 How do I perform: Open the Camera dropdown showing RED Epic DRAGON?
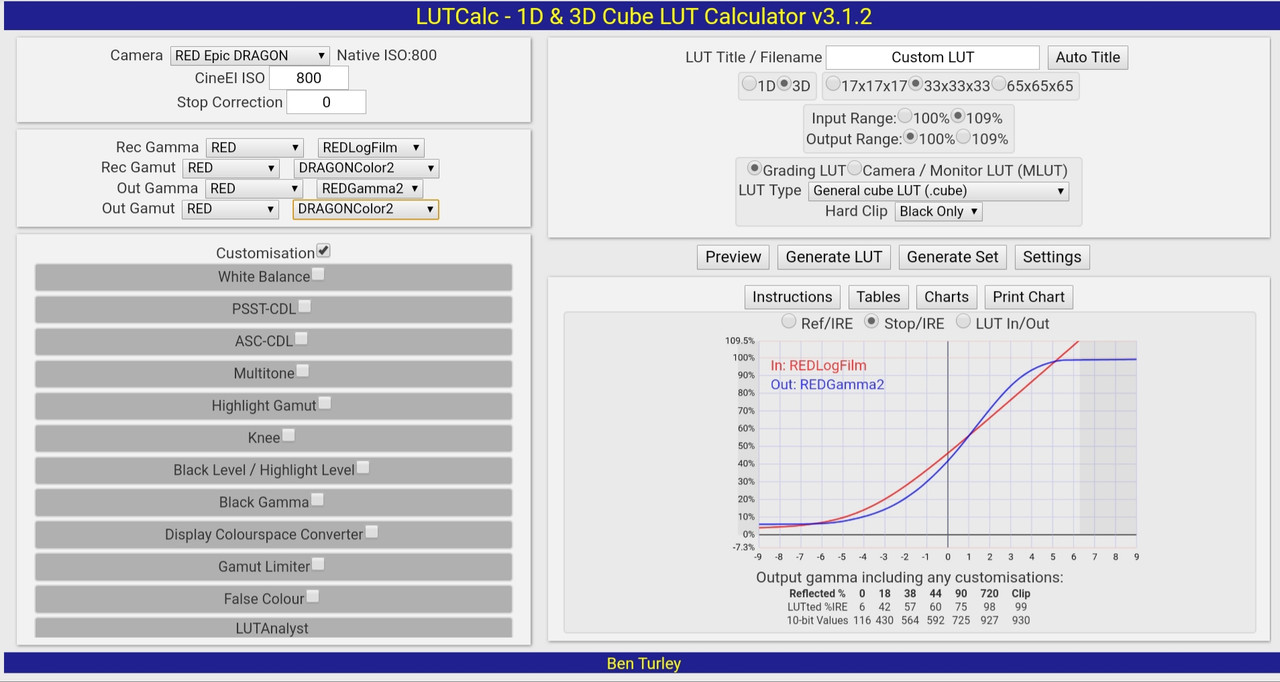[x=250, y=56]
